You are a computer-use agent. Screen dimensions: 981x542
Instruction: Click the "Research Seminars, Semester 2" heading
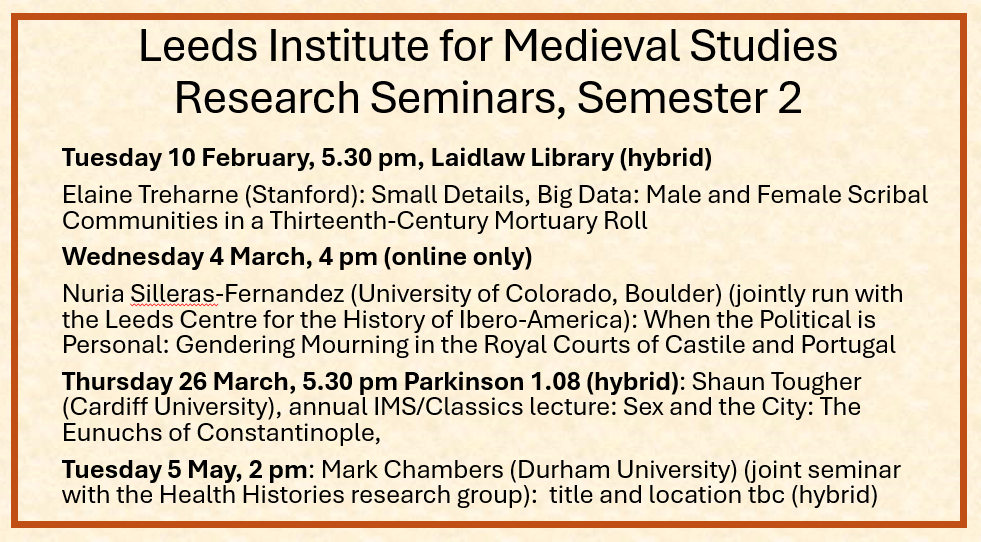pos(488,96)
